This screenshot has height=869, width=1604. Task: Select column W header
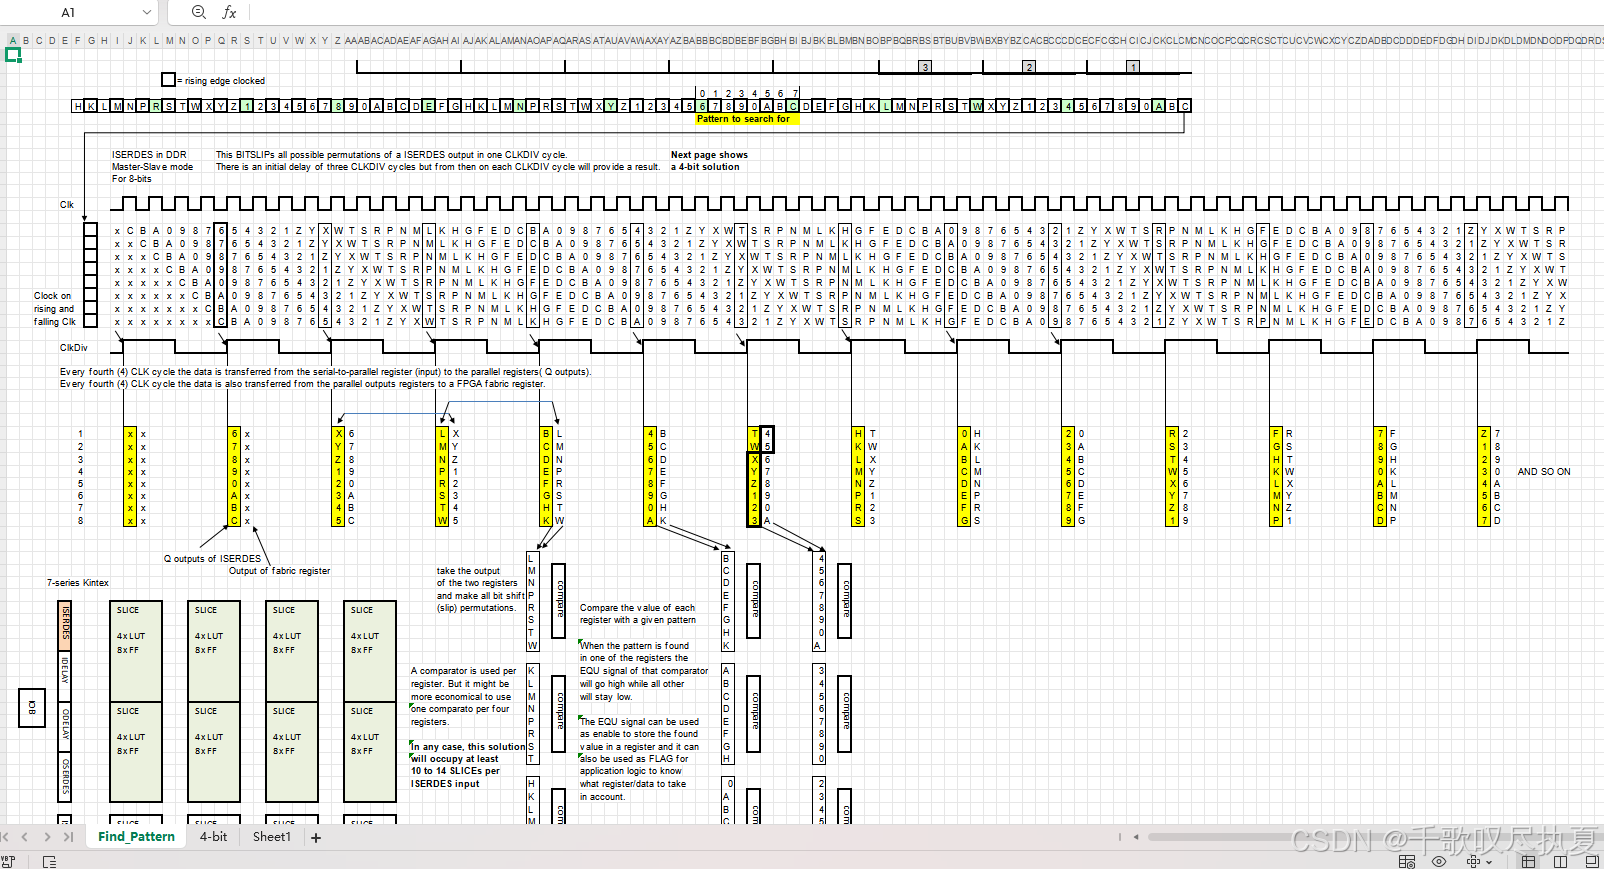(x=299, y=40)
